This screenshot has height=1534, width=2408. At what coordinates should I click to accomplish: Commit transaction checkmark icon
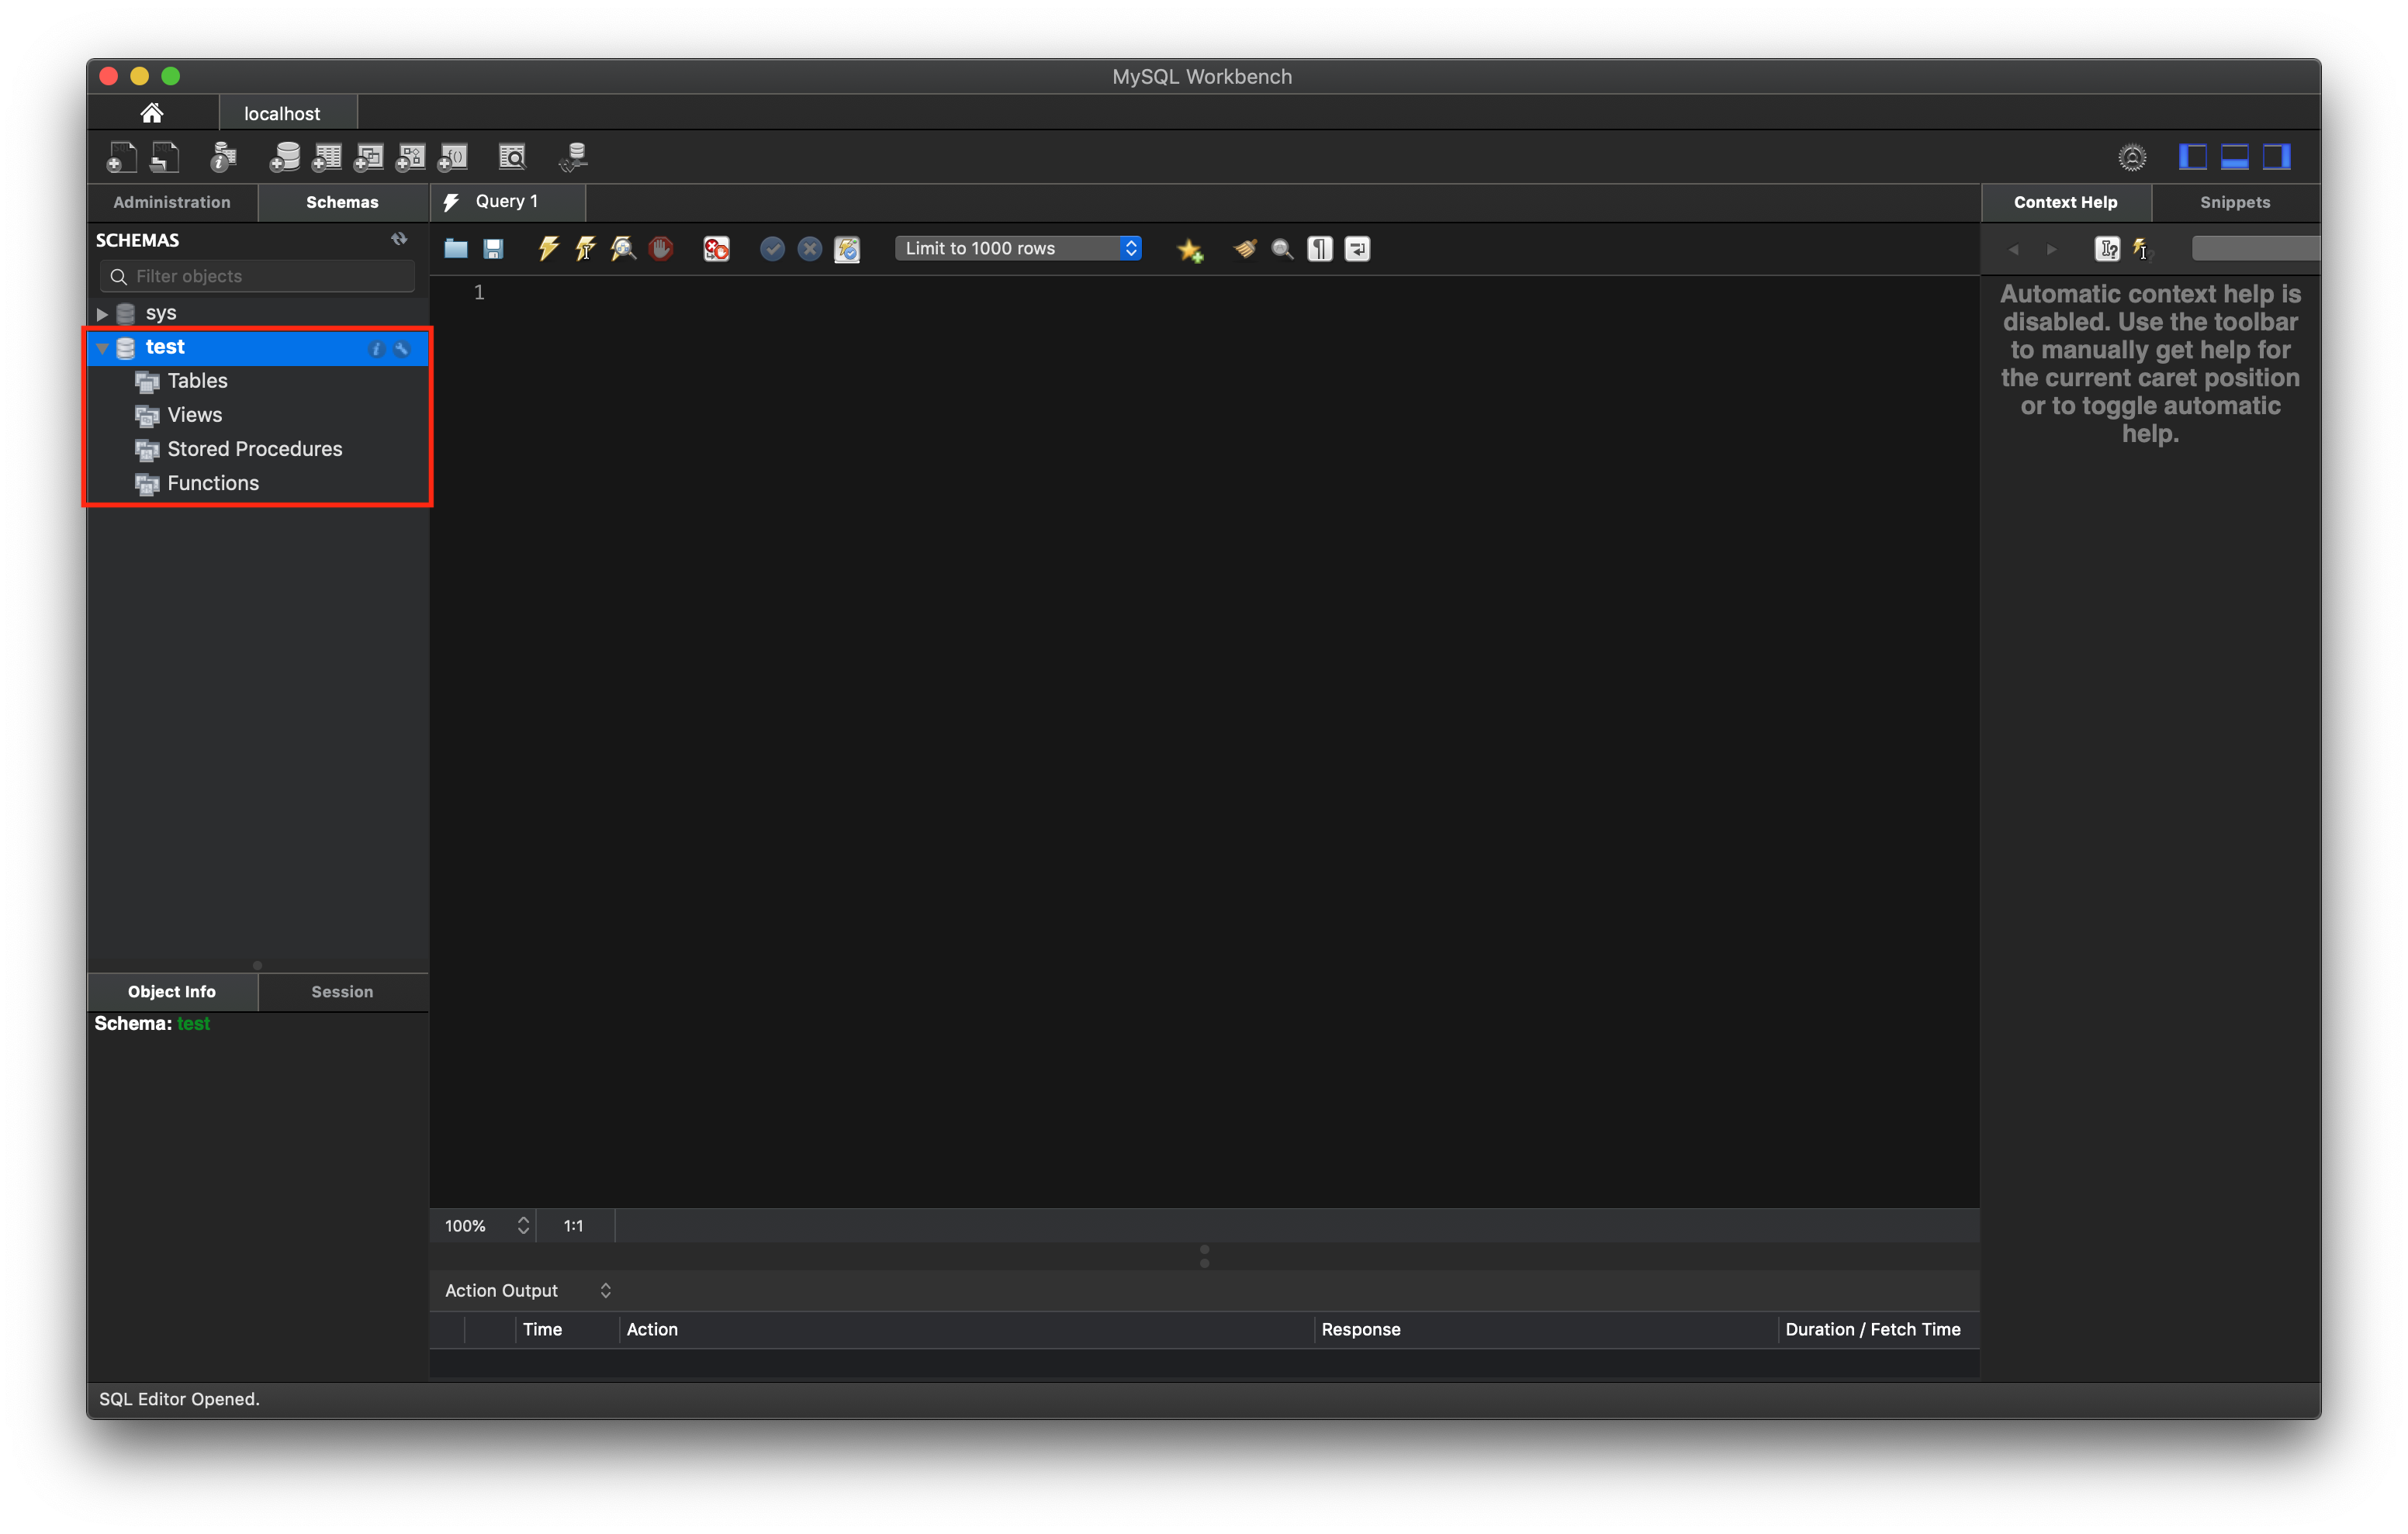(x=772, y=249)
